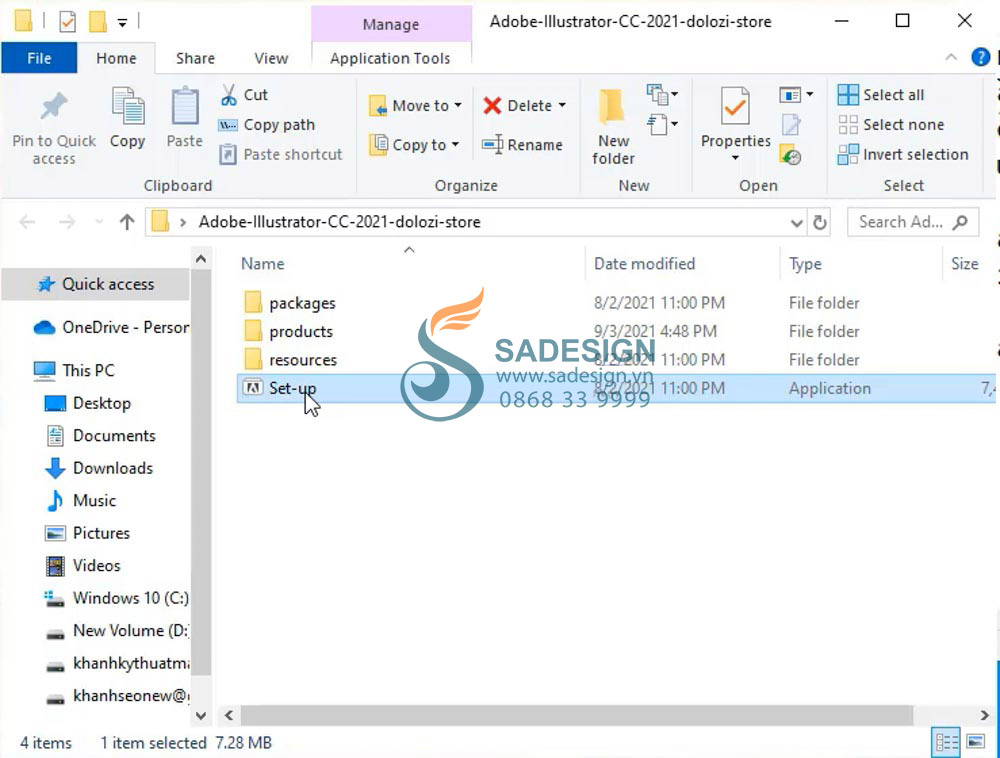
Task: Open the File menu tab
Action: coord(39,58)
